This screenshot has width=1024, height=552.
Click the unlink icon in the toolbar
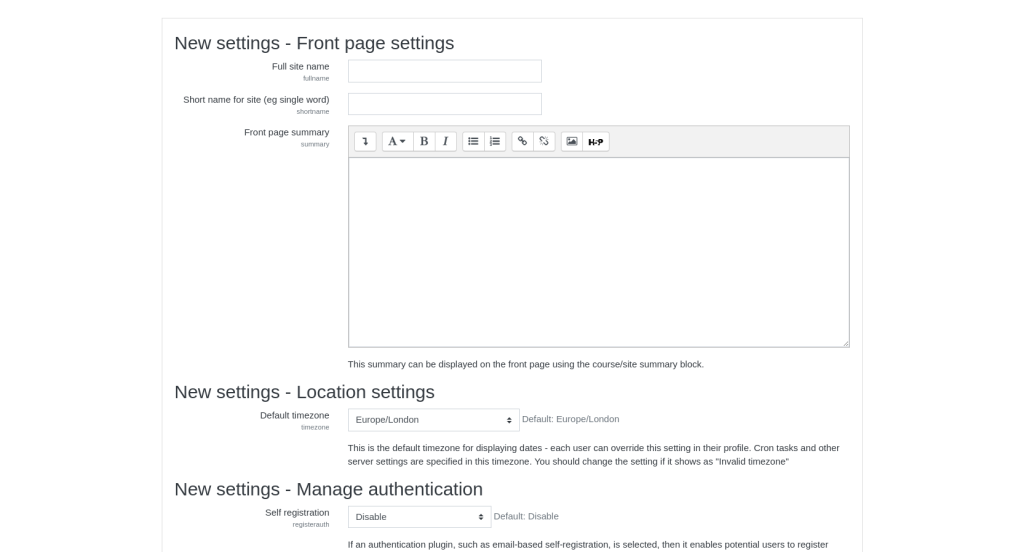point(544,142)
